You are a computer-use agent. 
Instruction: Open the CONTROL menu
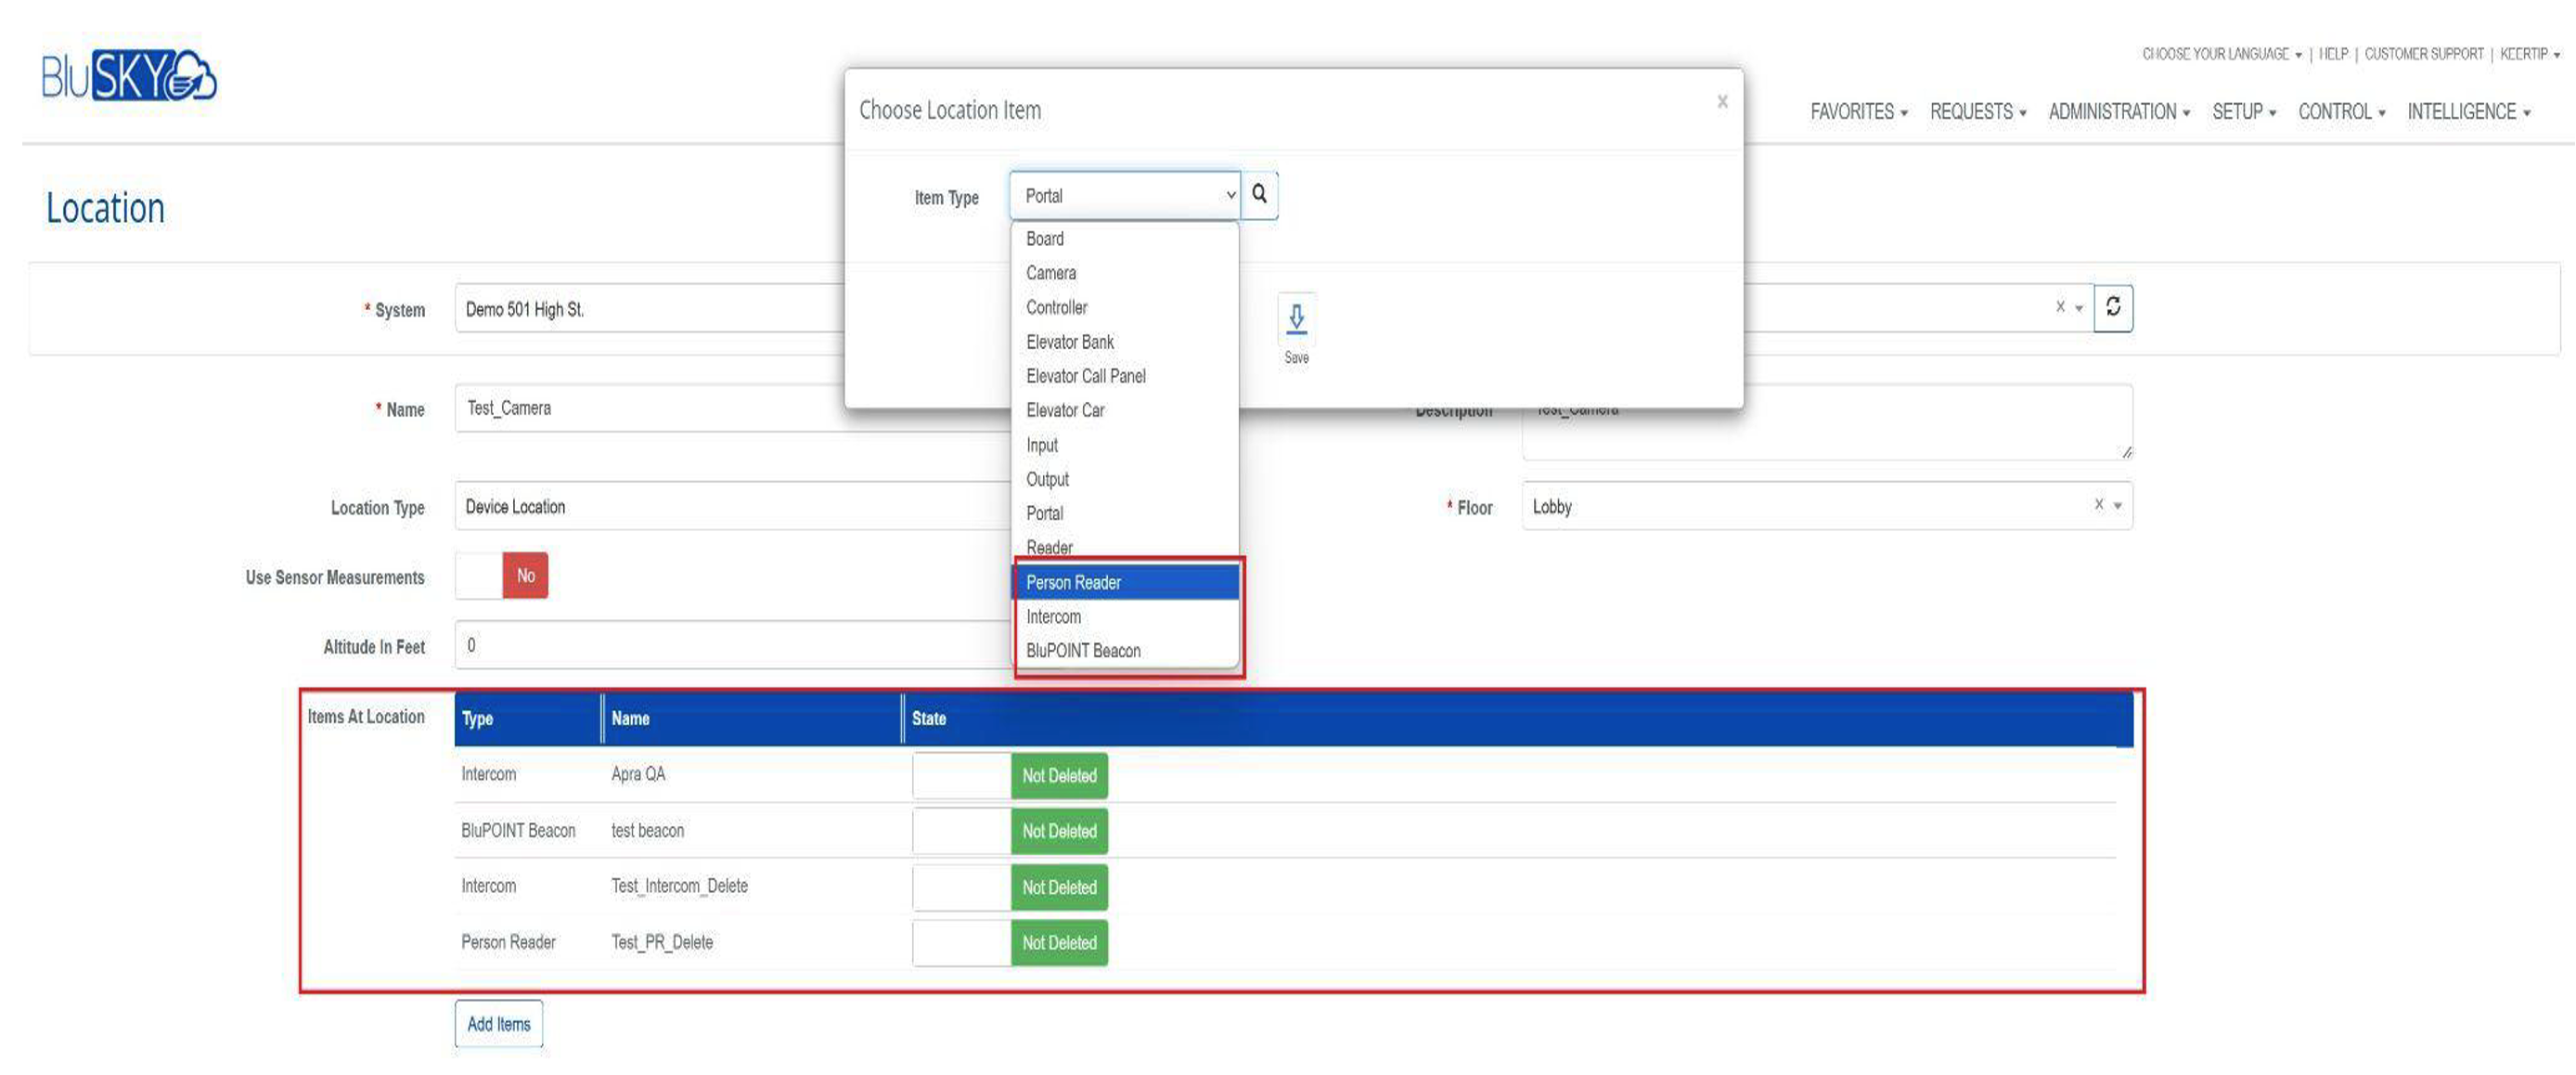pyautogui.click(x=2340, y=112)
